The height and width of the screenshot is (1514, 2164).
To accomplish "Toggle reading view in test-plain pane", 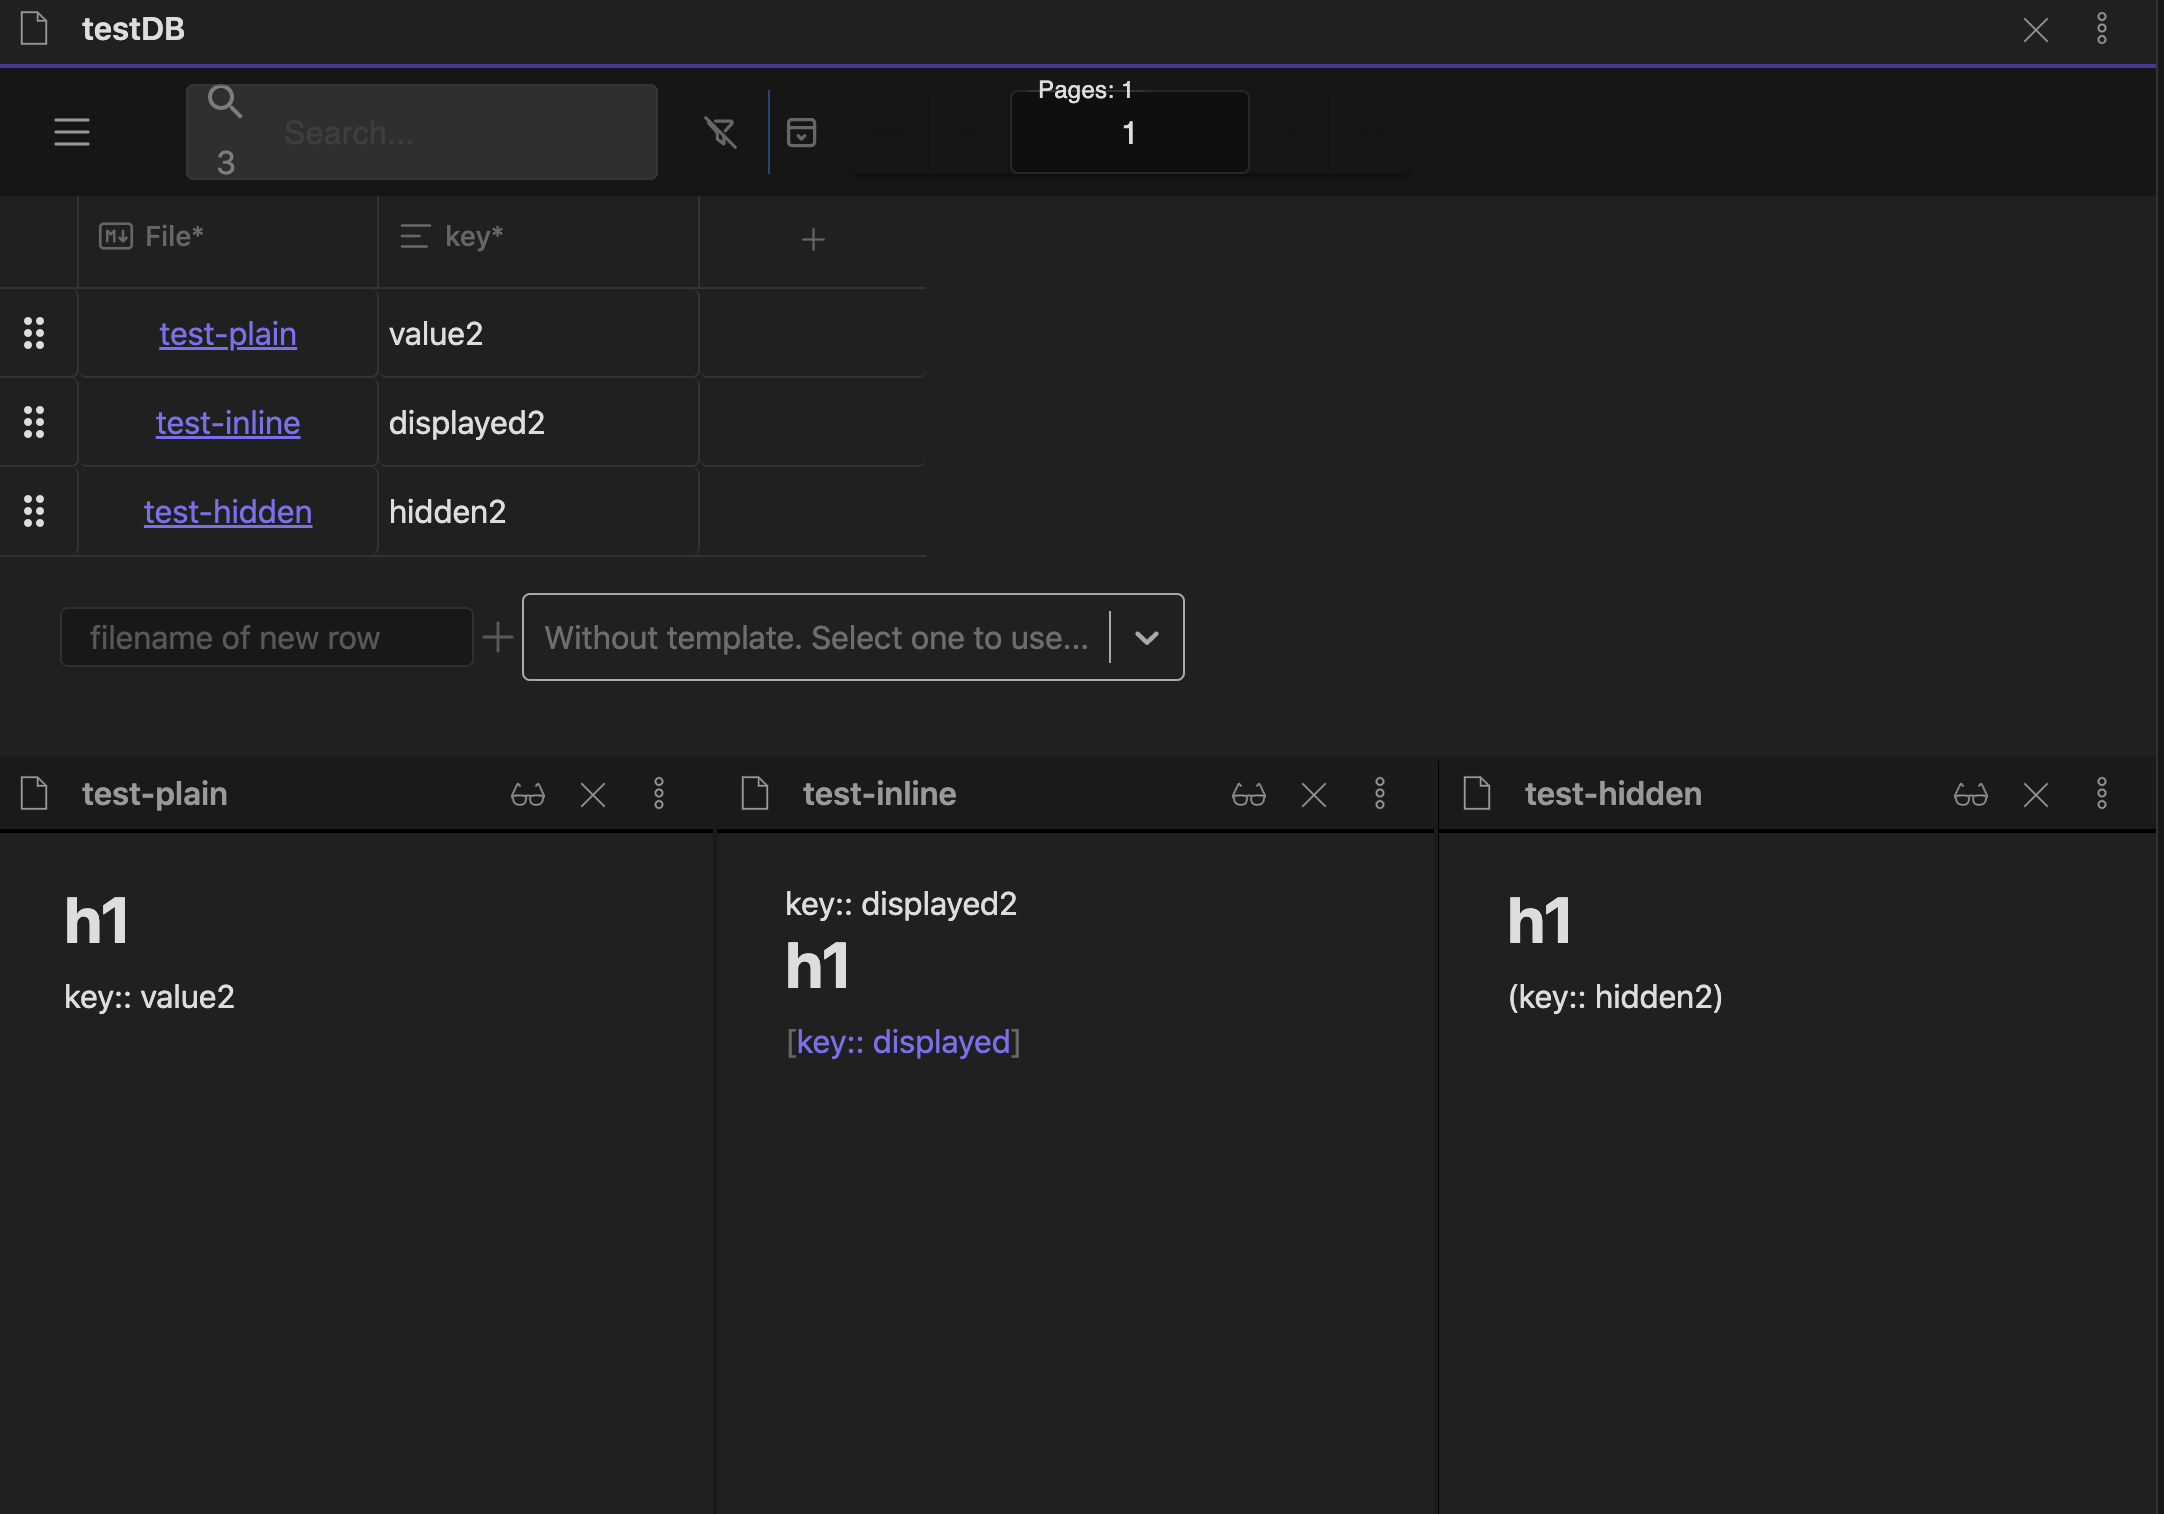I will pyautogui.click(x=527, y=795).
